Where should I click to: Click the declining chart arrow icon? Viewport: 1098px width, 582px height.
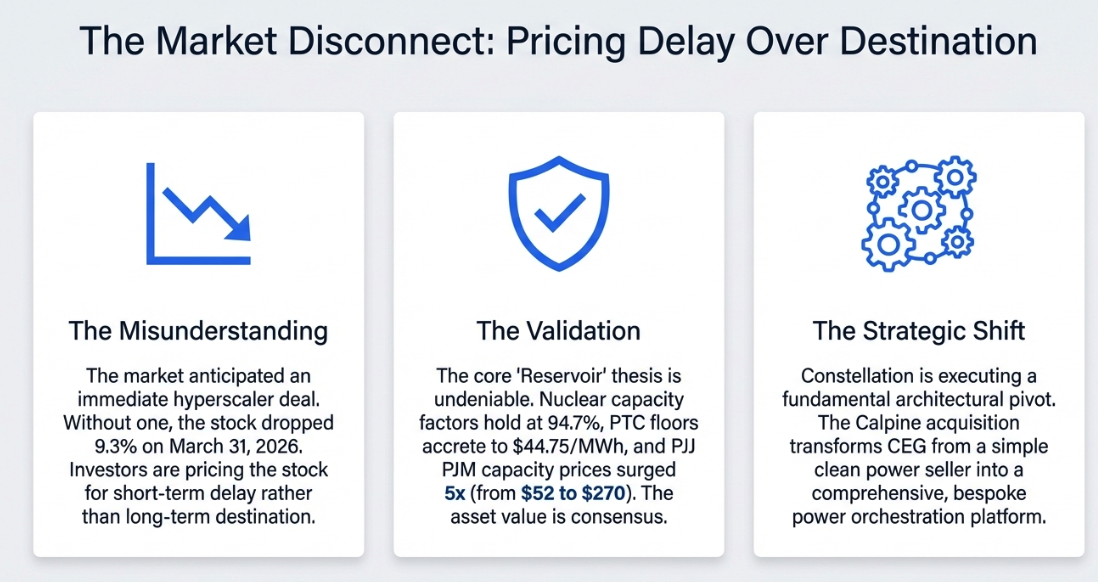click(198, 214)
